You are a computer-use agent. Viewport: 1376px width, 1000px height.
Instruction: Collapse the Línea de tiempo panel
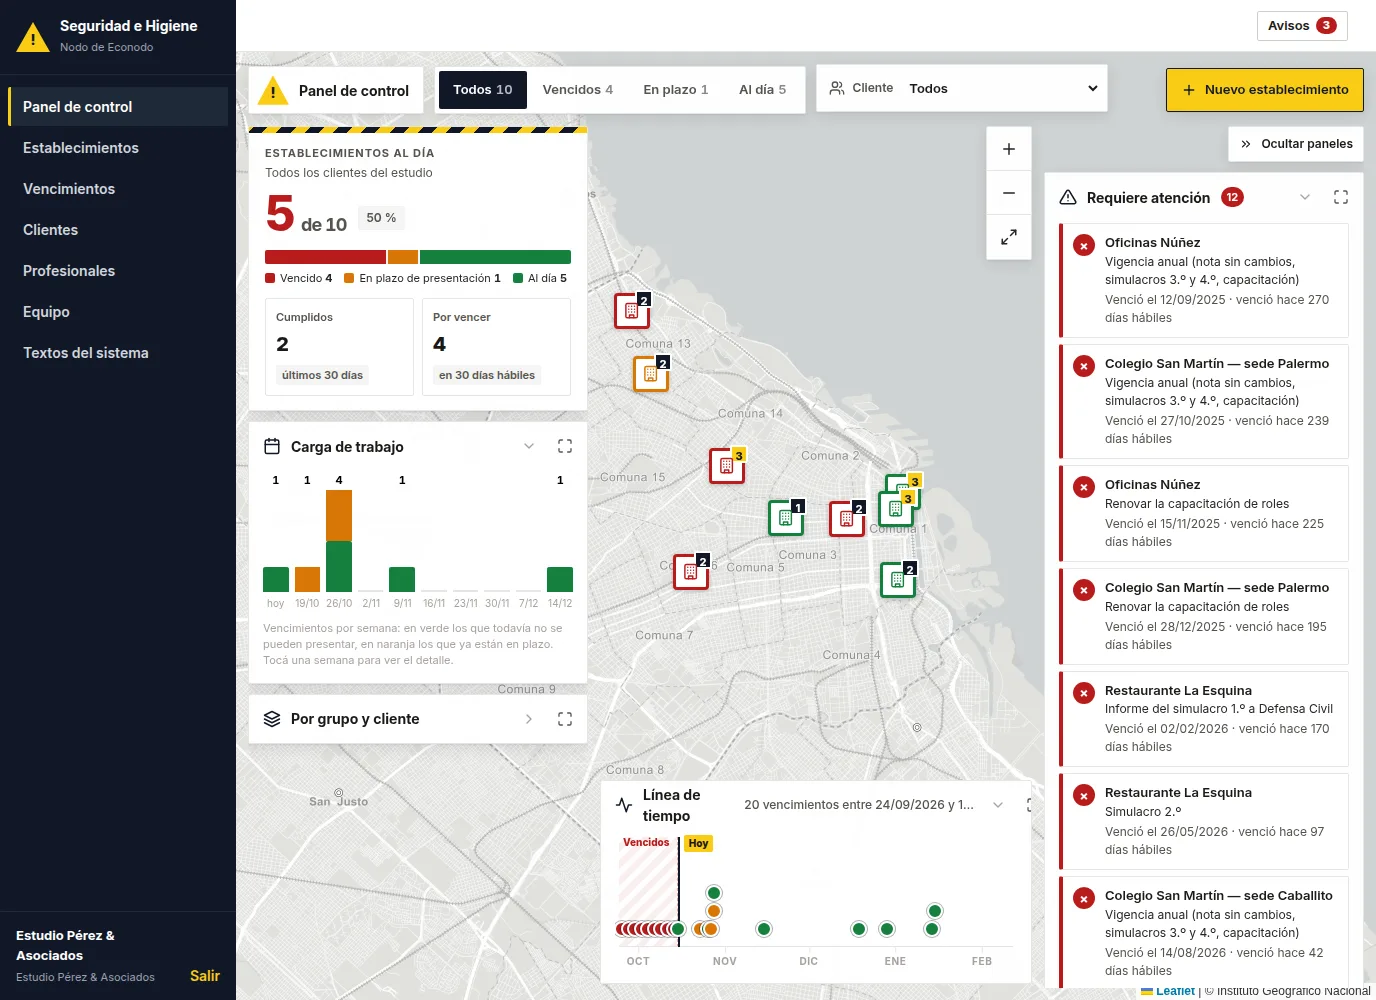998,805
